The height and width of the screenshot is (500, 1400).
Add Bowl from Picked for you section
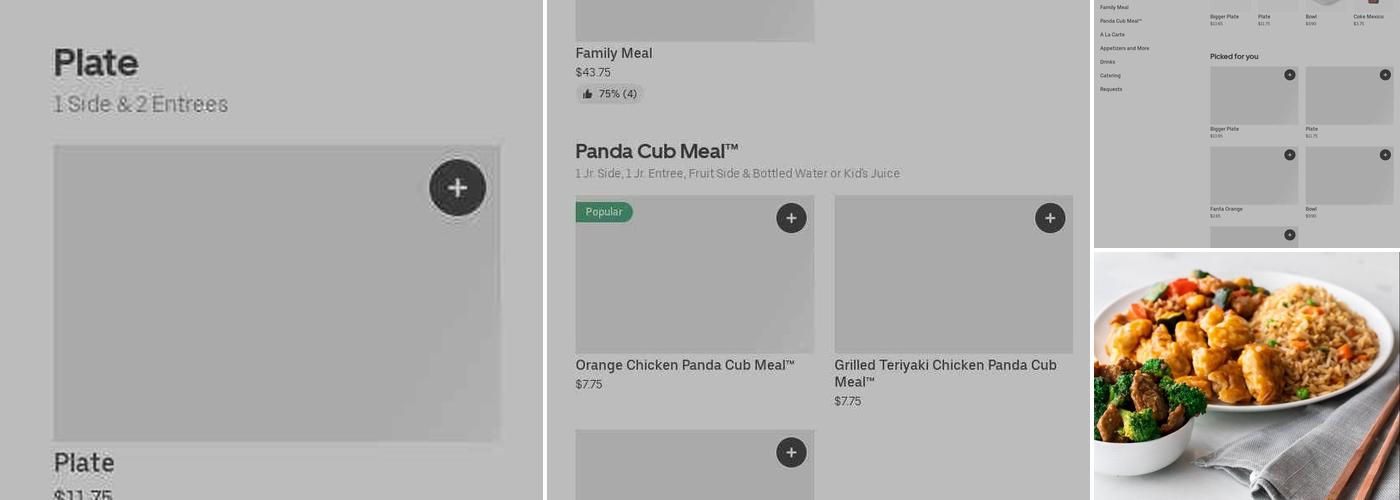pyautogui.click(x=1385, y=155)
